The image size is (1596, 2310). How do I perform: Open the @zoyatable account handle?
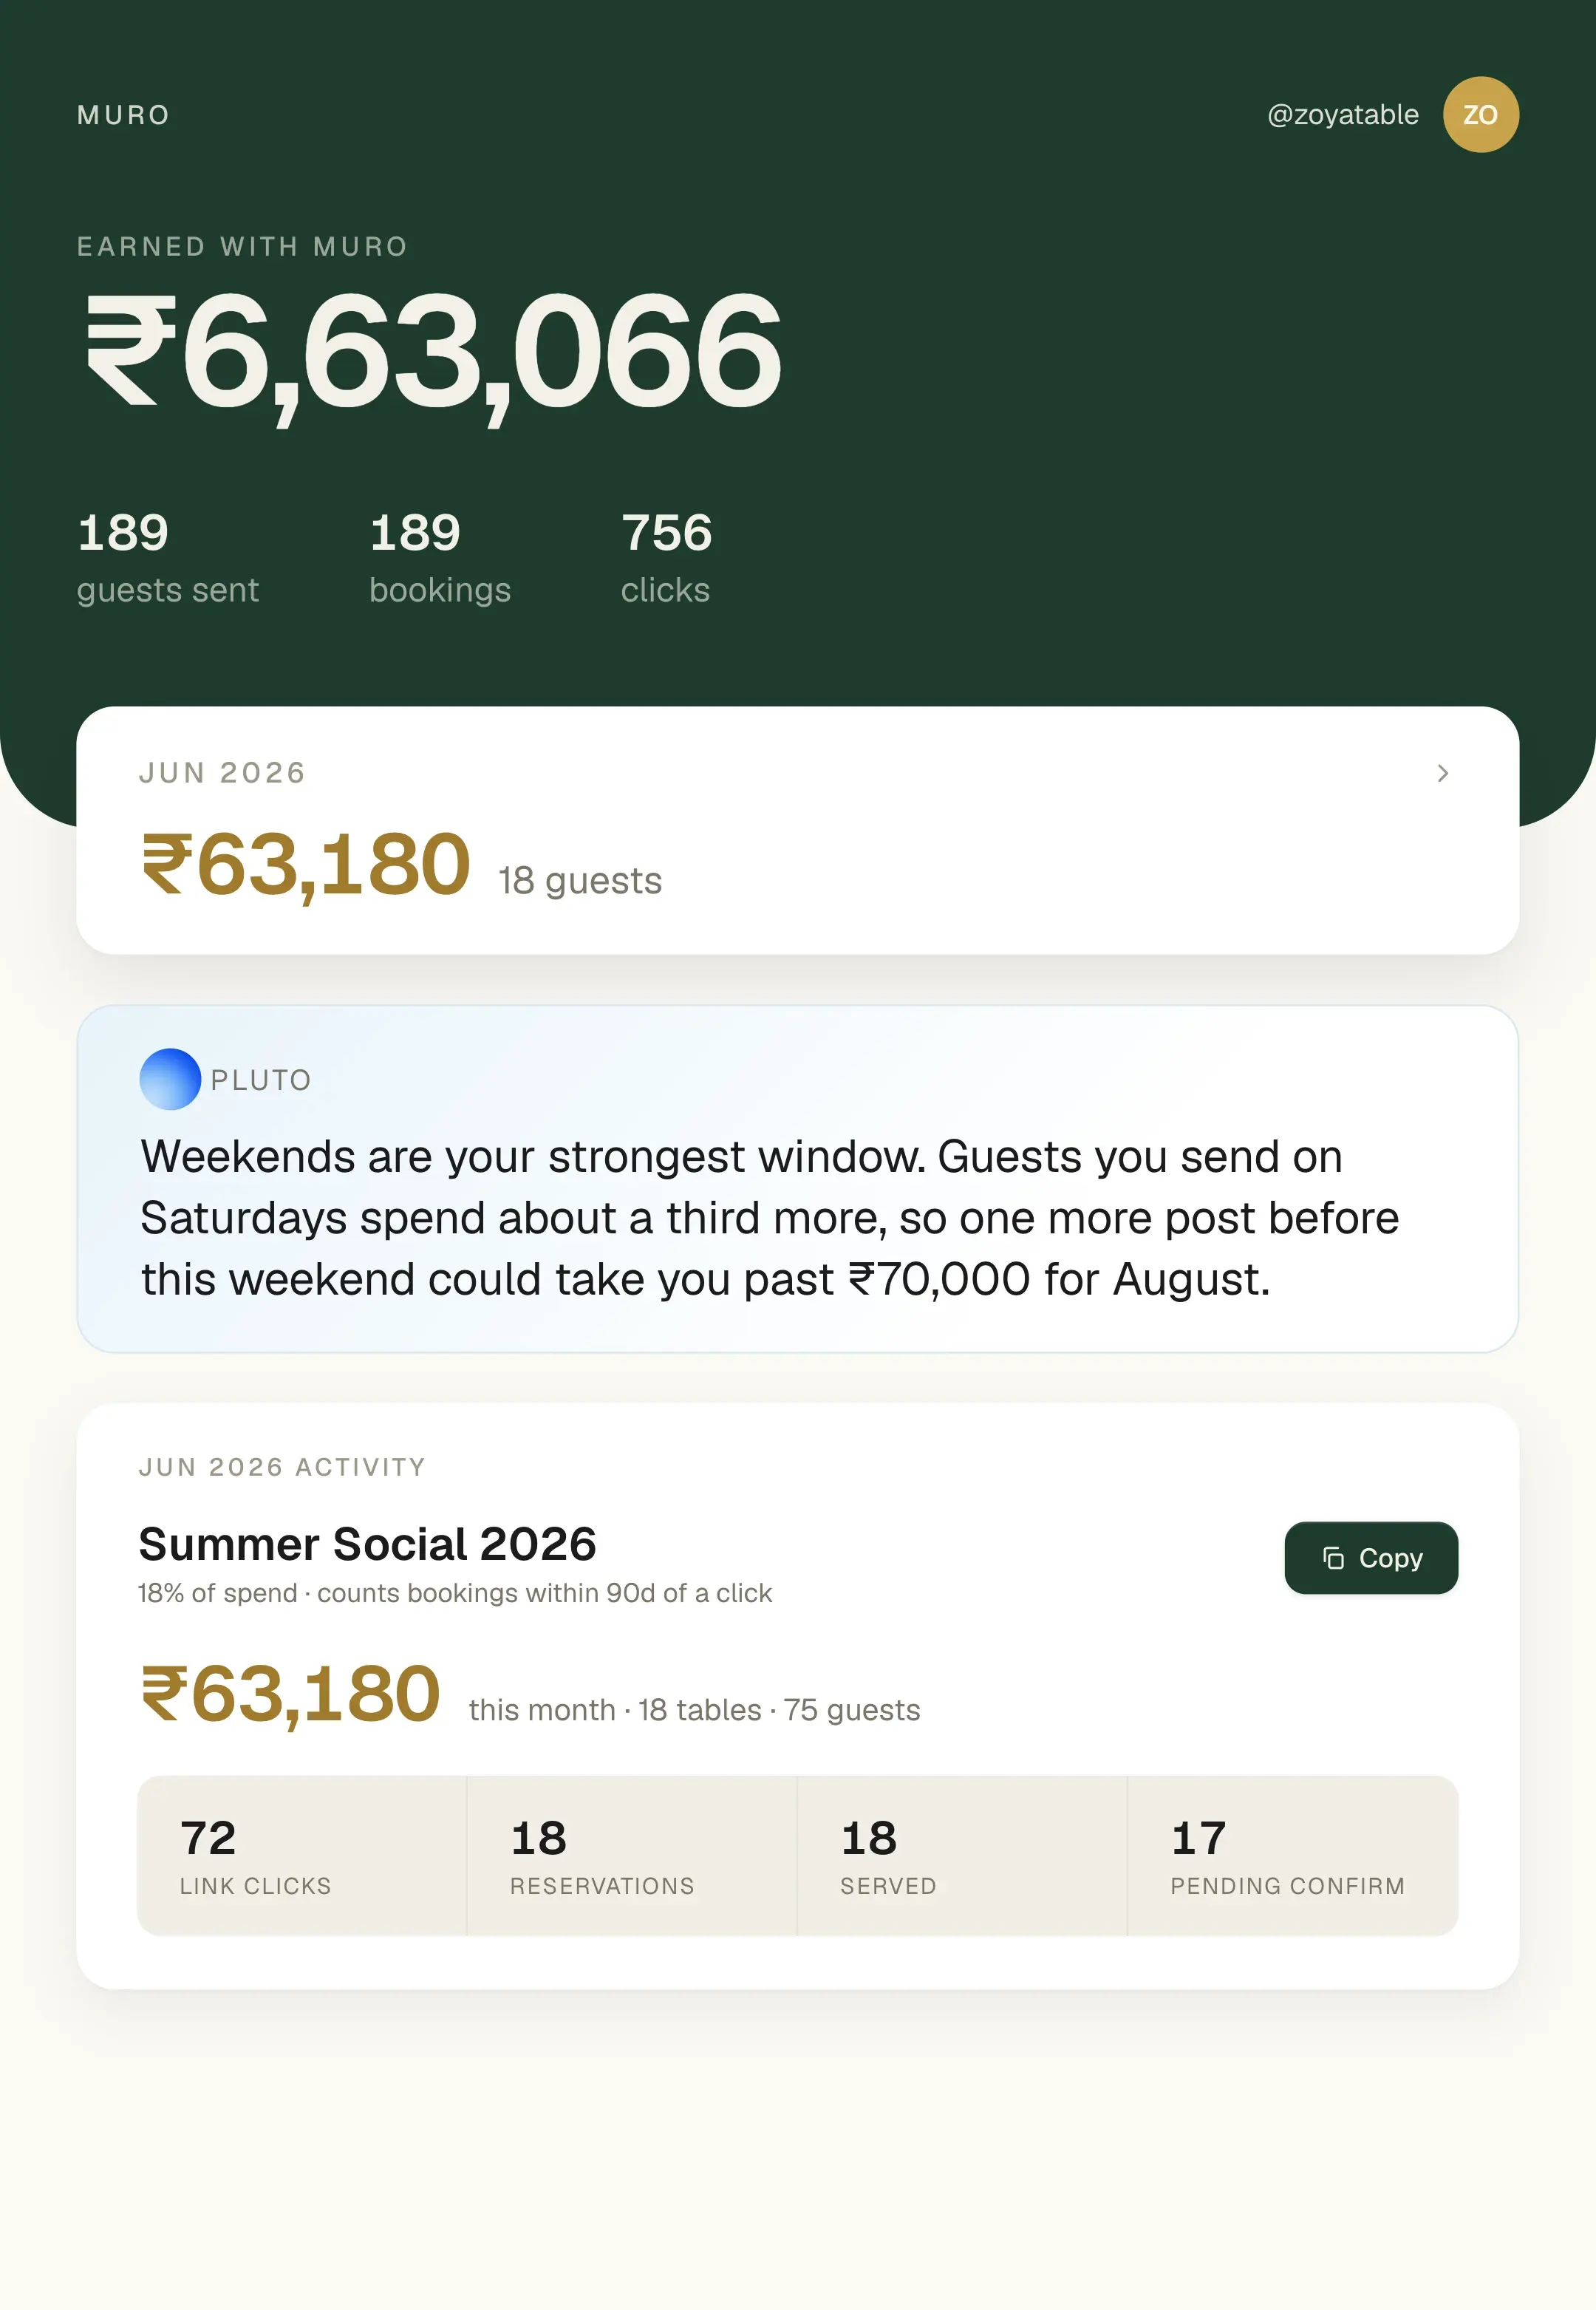1342,115
